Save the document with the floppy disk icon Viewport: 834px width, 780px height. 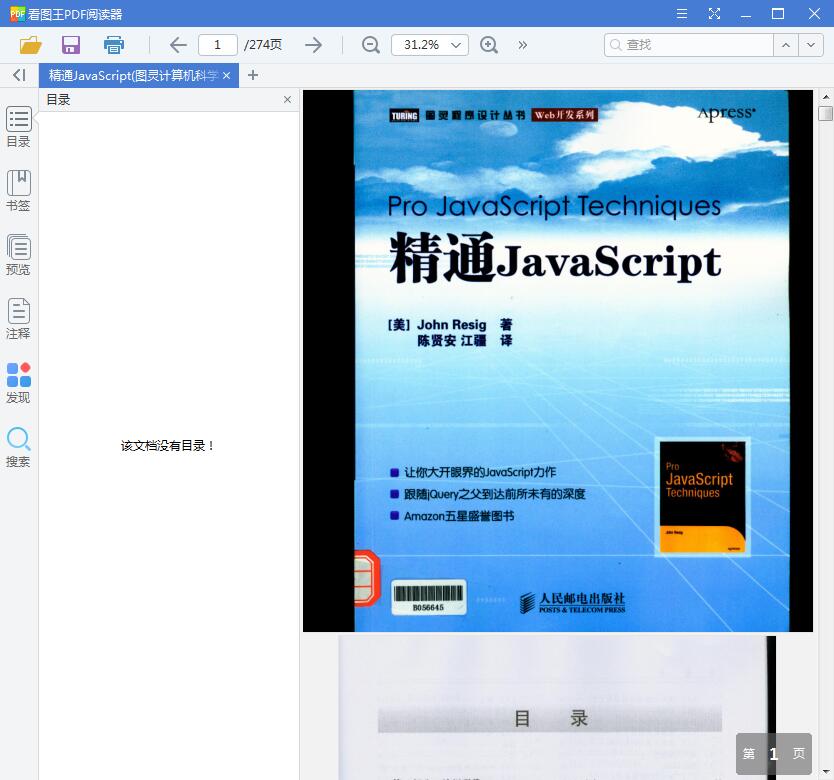(71, 45)
